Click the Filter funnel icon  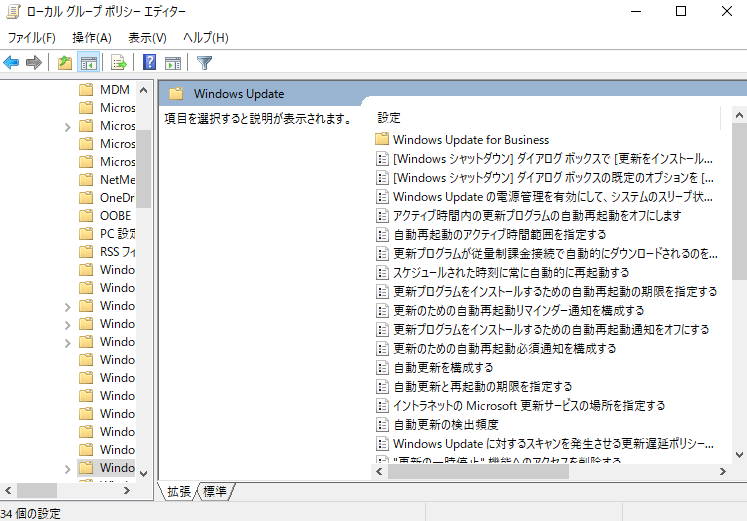(x=205, y=63)
